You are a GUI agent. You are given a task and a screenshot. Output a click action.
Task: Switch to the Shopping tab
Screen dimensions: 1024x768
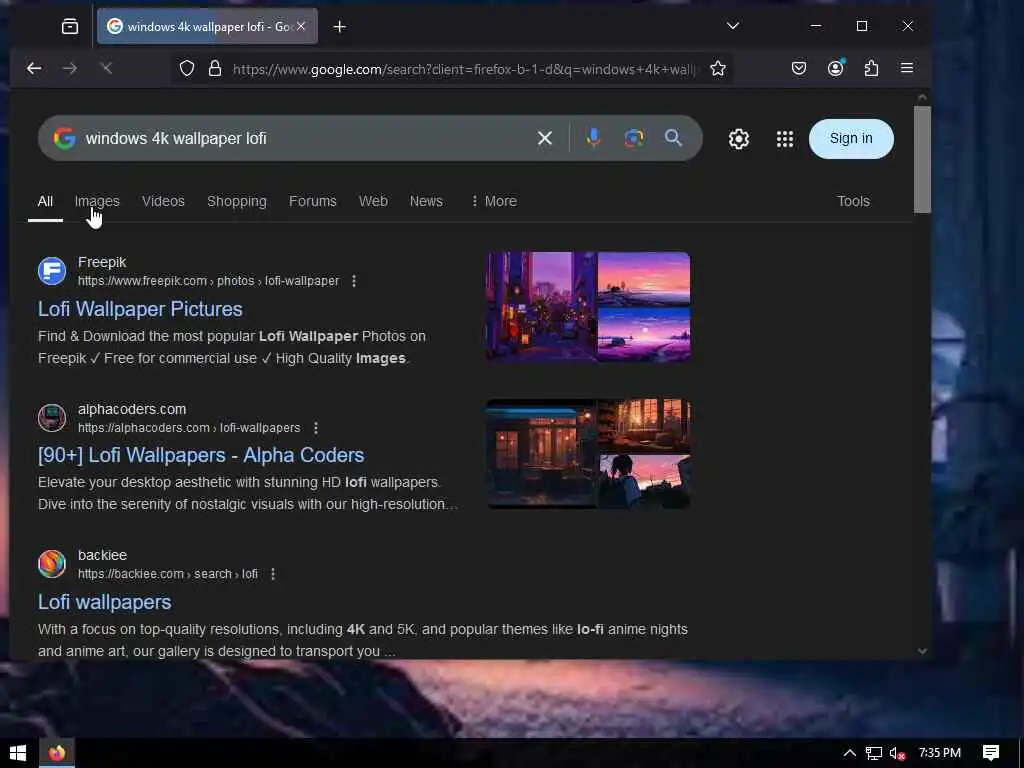pyautogui.click(x=236, y=201)
